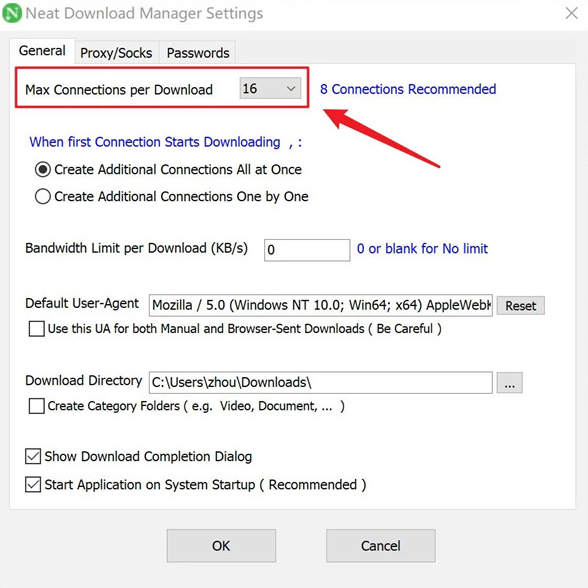Click the Neat Download Manager logo icon
Viewport: 588px width, 588px height.
[x=12, y=13]
